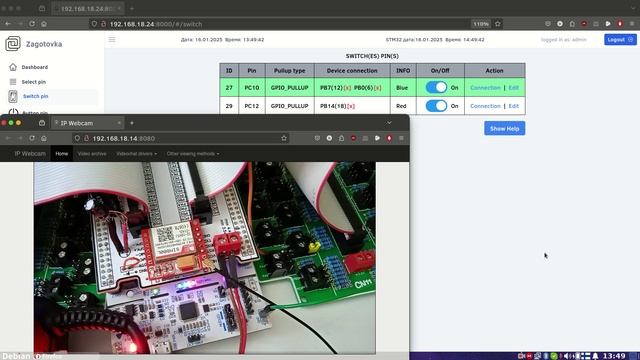Click the 'PC12' pin cell

(x=252, y=106)
